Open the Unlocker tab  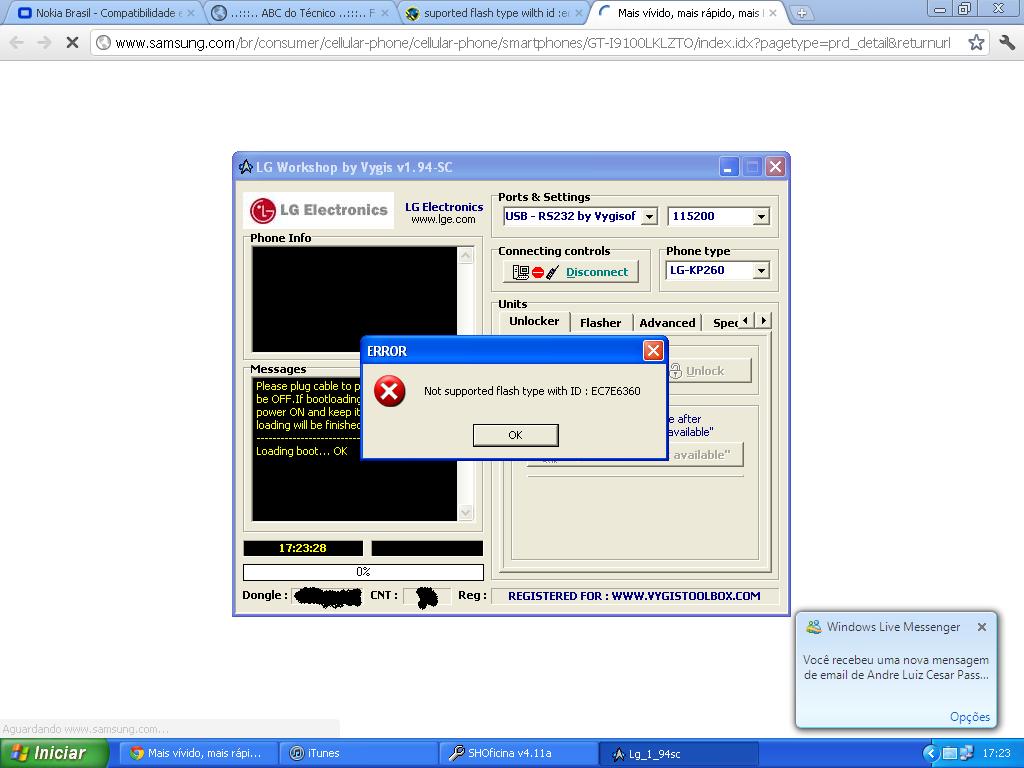[x=534, y=321]
